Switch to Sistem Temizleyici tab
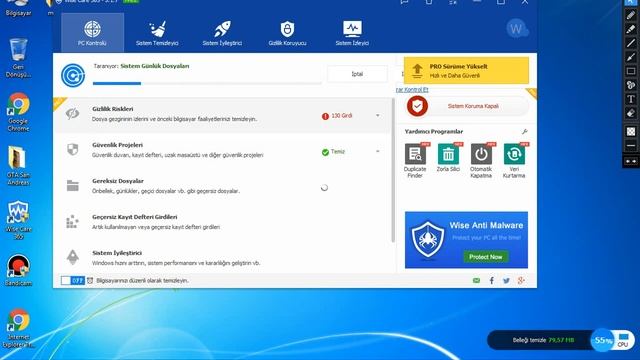 point(157,33)
